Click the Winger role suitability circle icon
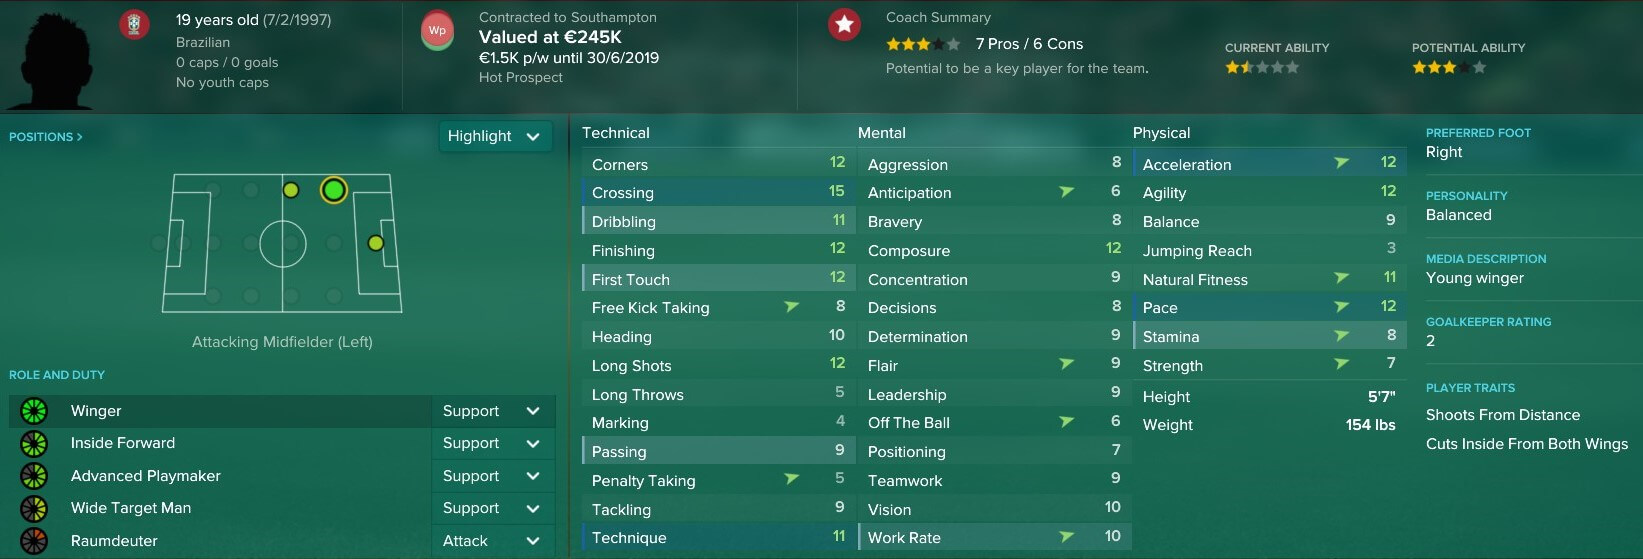Screen dimensions: 1643x559 pyautogui.click(x=34, y=410)
